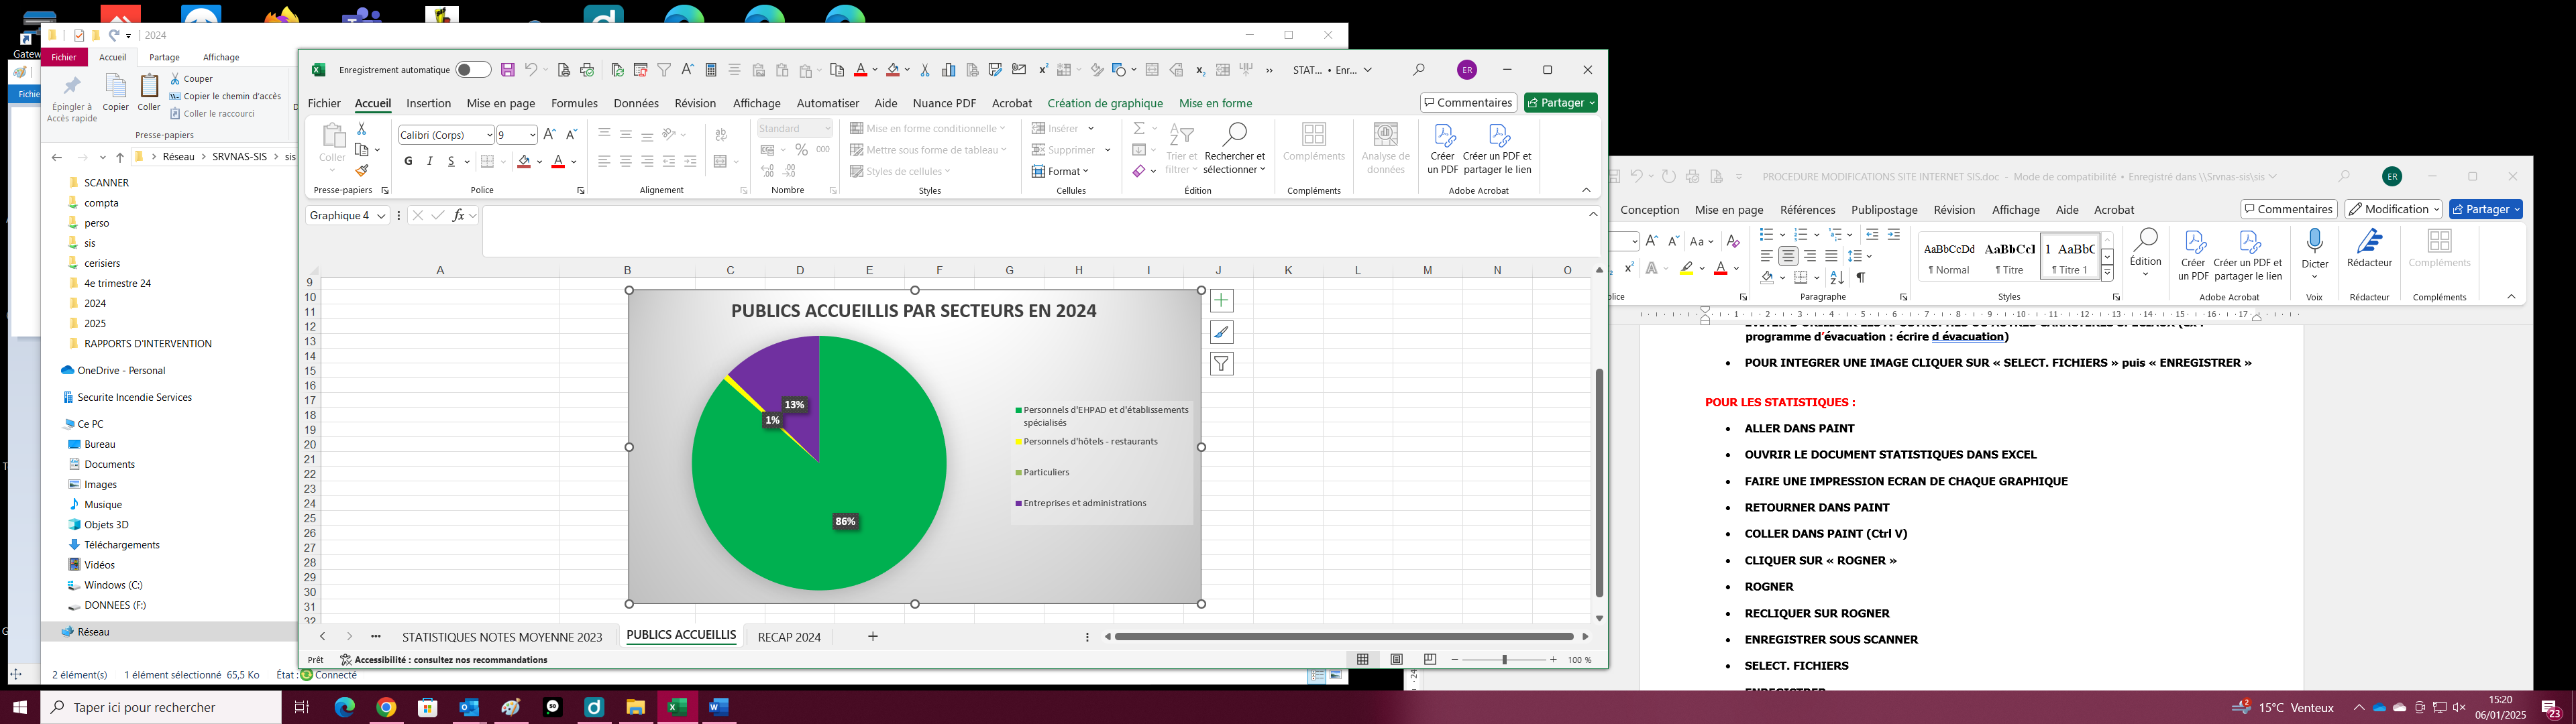Open Références tab in Word
2576x724 pixels.
click(1807, 210)
